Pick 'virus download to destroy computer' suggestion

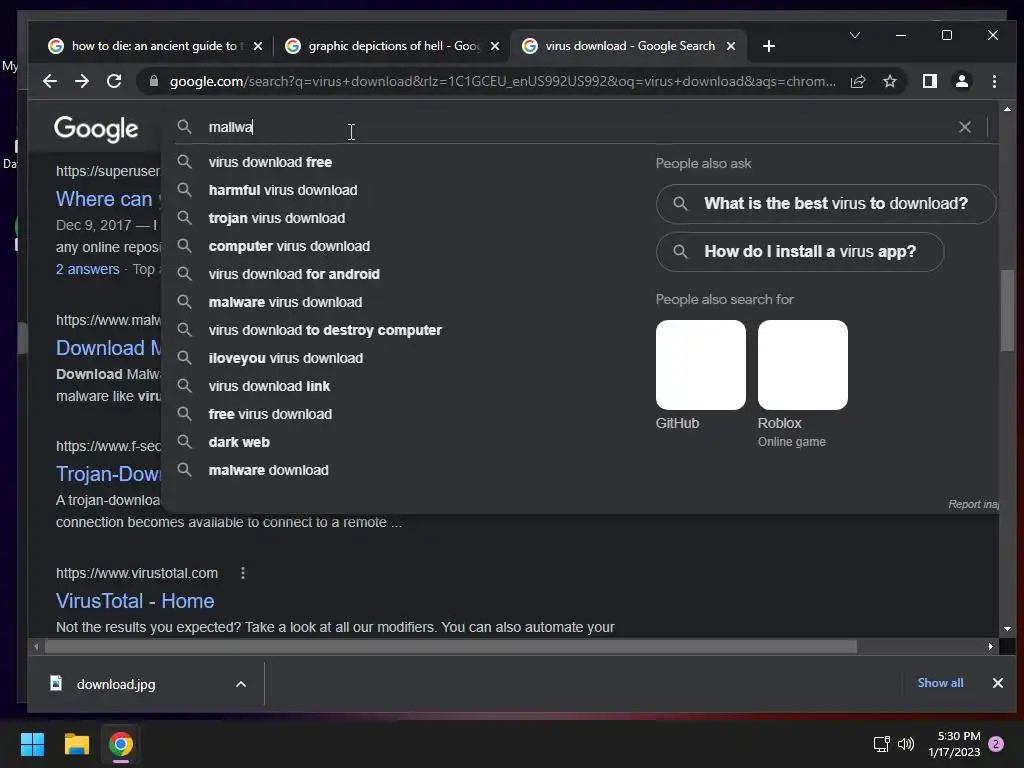tap(325, 330)
